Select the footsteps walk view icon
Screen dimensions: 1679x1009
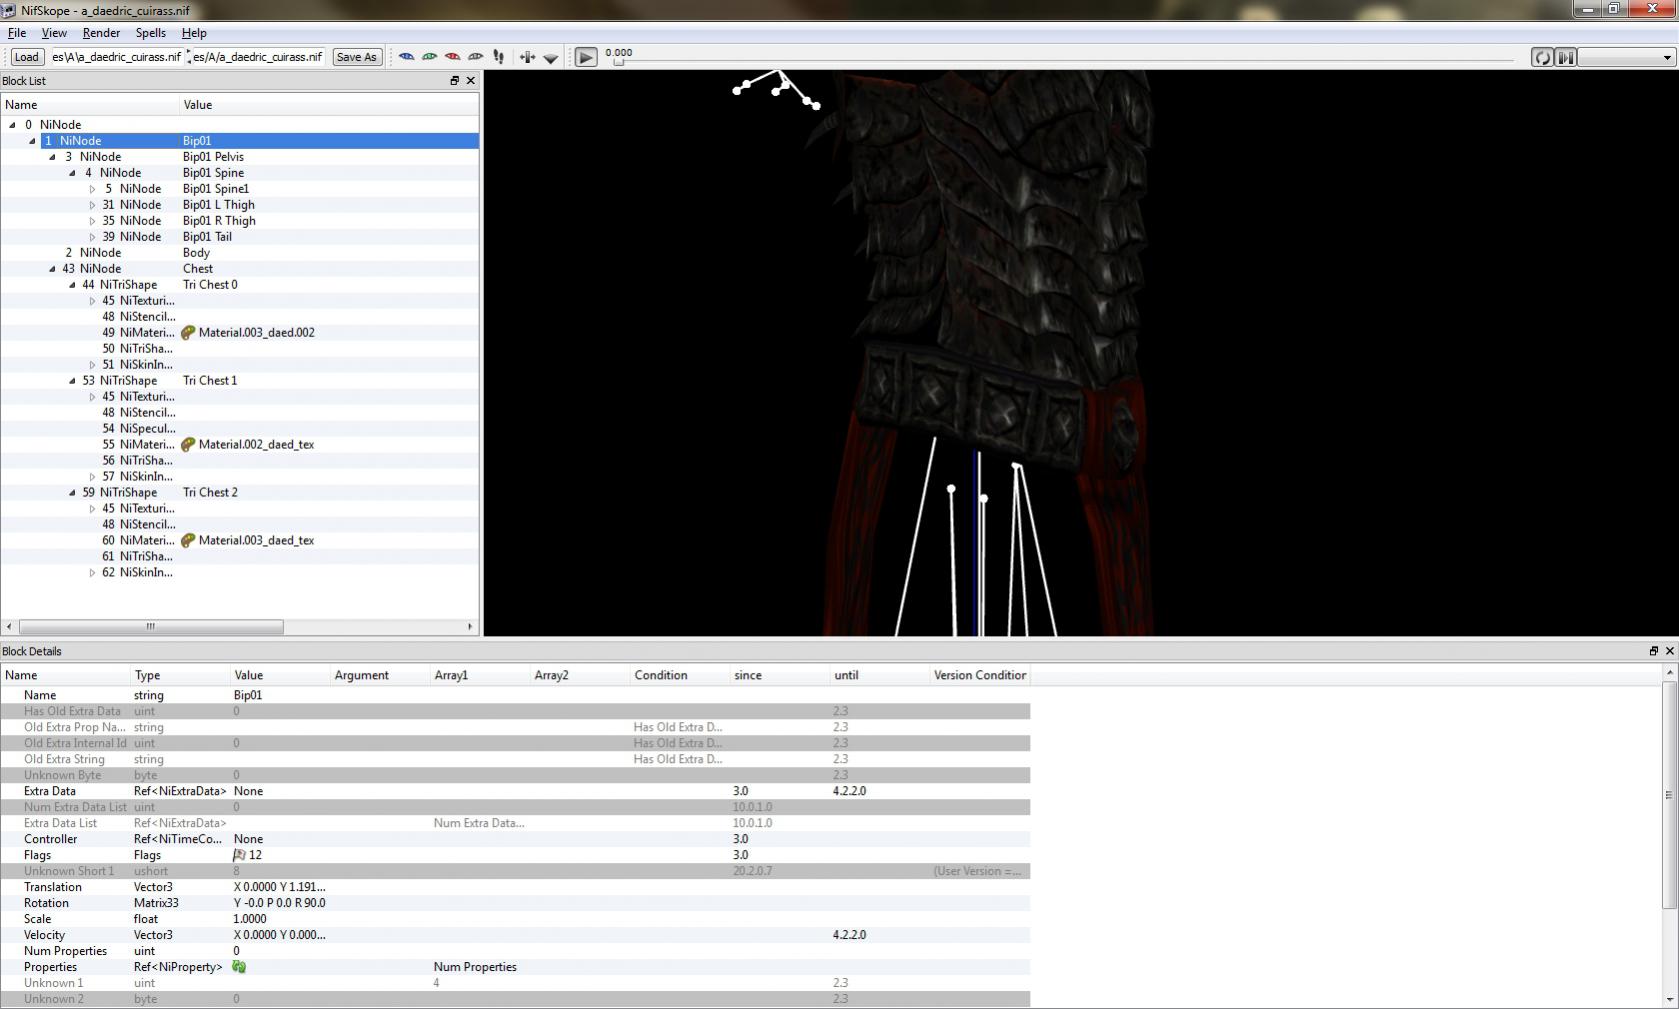tap(498, 57)
